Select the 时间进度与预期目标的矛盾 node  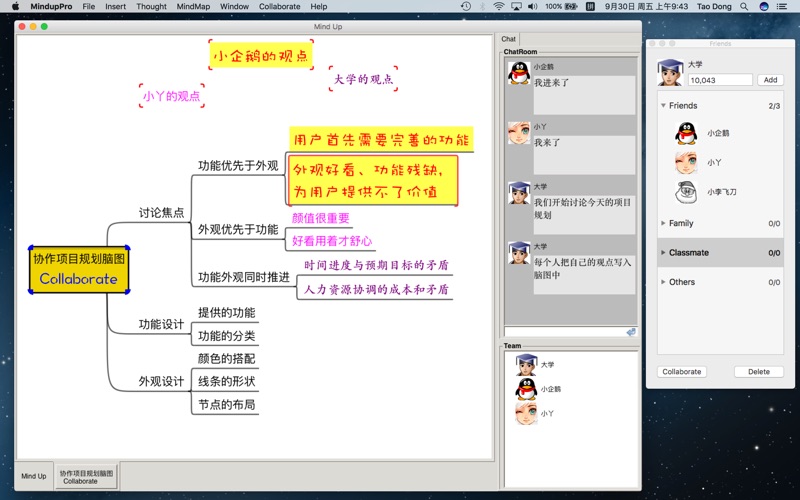coord(376,265)
